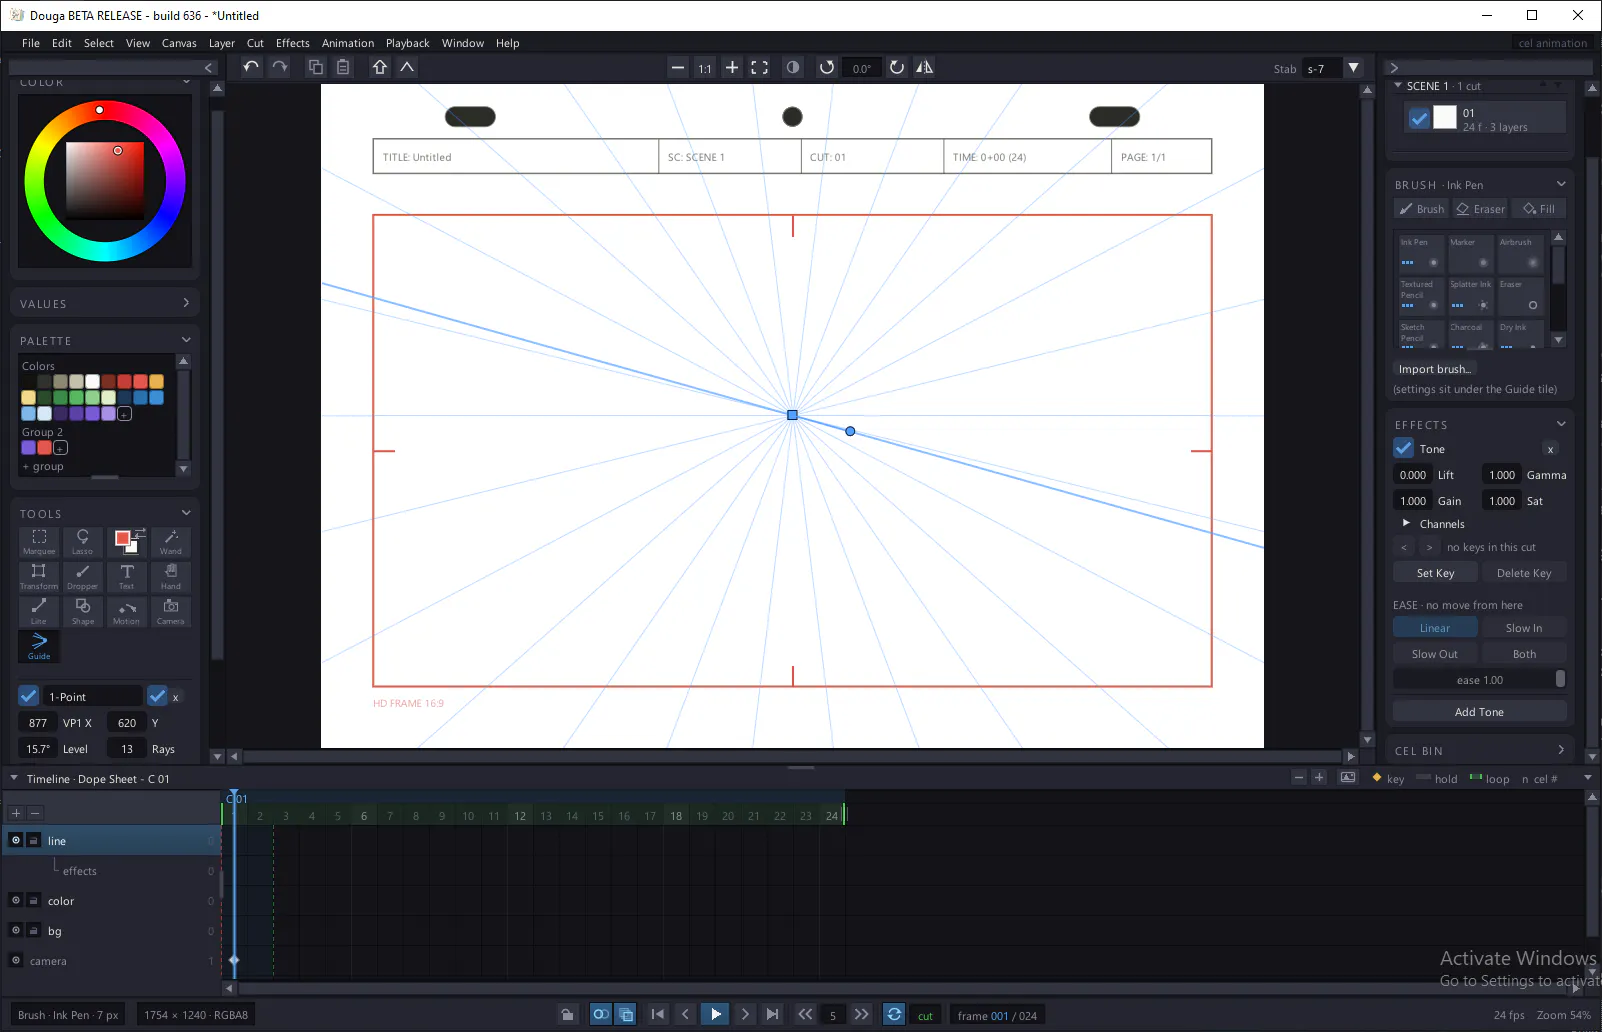Select the Text tool

127,577
